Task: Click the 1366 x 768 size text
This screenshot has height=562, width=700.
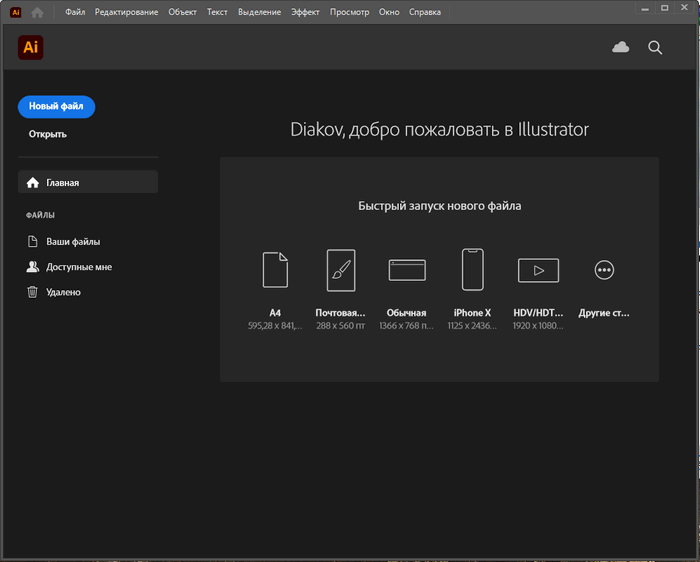Action: tap(406, 326)
